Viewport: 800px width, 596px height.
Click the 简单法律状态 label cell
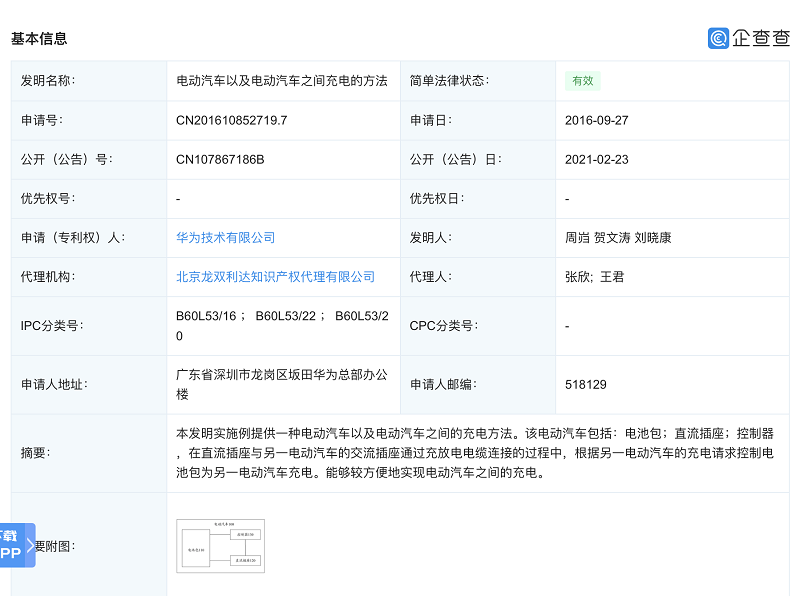coord(478,81)
